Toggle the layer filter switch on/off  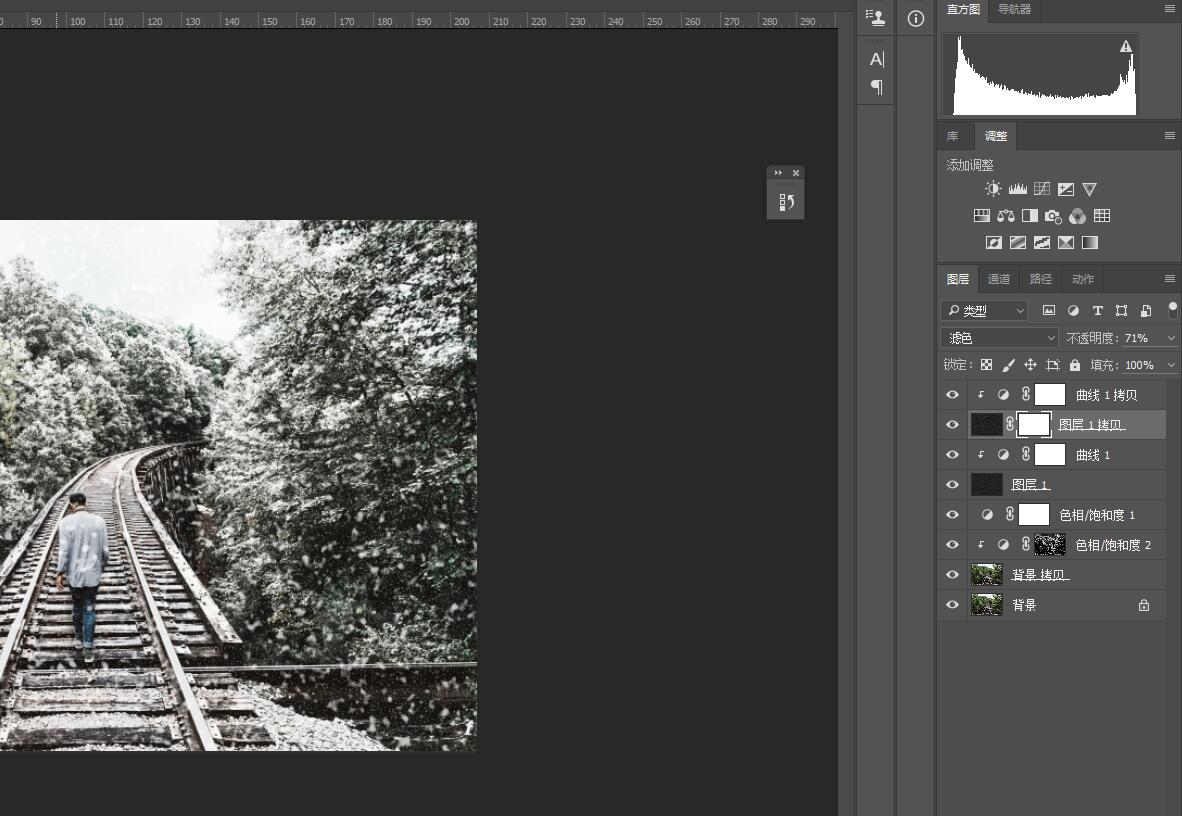pyautogui.click(x=1172, y=309)
